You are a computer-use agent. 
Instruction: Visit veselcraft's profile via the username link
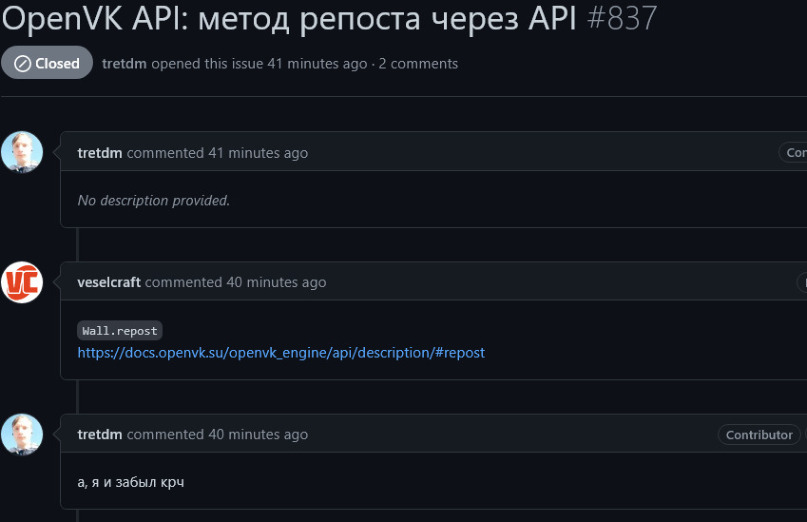pyautogui.click(x=109, y=282)
